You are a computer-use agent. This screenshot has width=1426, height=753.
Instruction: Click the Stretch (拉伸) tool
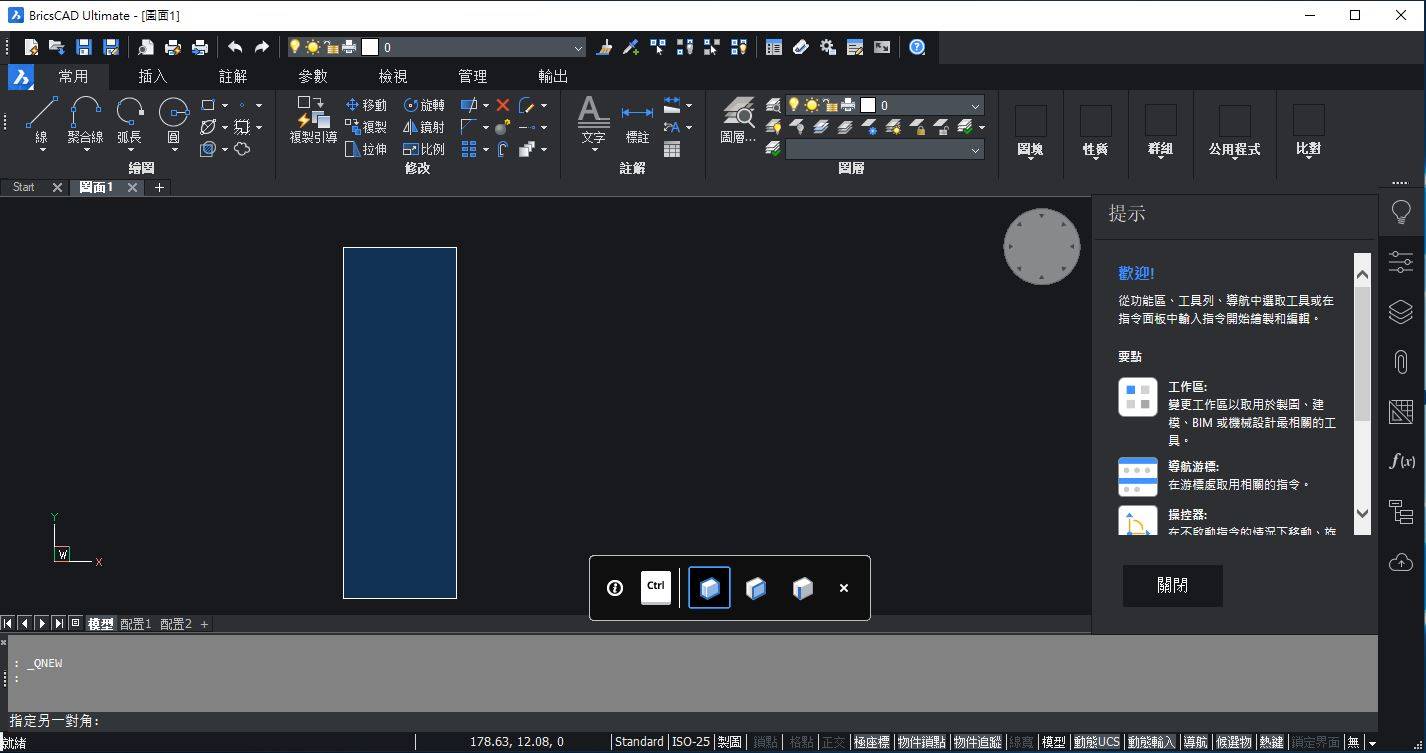pyautogui.click(x=366, y=149)
